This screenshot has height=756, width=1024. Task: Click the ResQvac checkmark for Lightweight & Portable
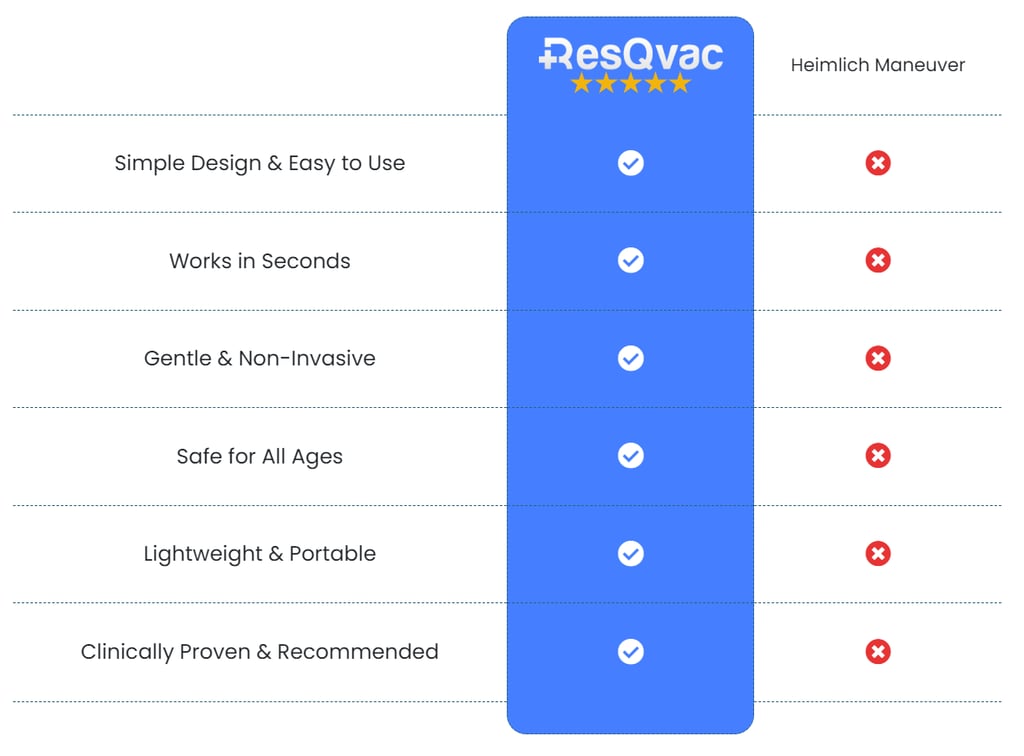point(630,554)
